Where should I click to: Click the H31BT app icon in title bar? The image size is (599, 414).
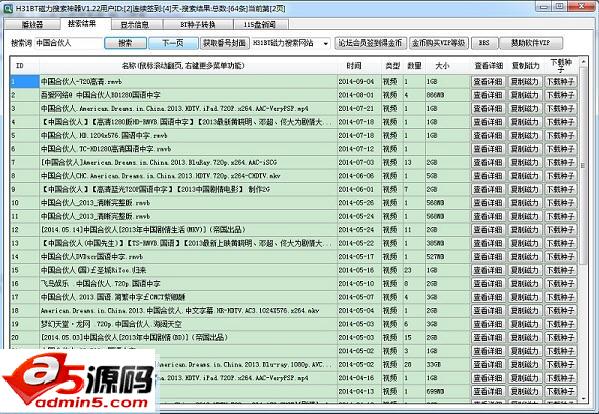8,8
